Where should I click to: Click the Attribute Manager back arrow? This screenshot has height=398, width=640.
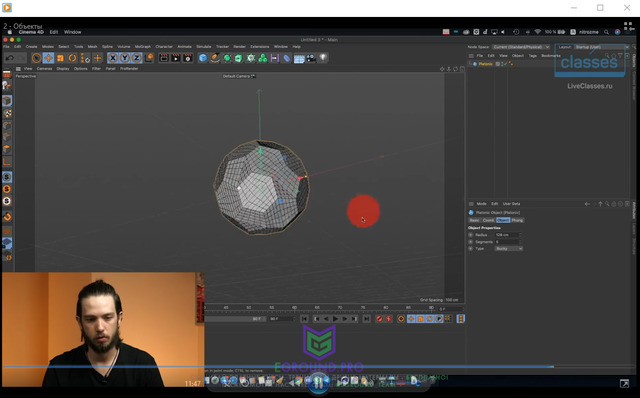587,204
